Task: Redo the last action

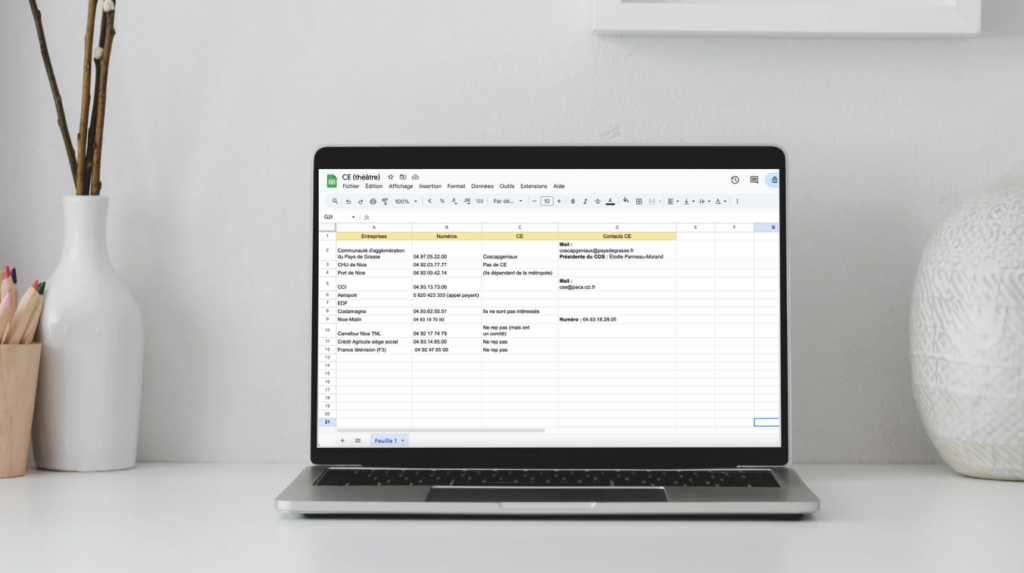Action: pyautogui.click(x=360, y=201)
